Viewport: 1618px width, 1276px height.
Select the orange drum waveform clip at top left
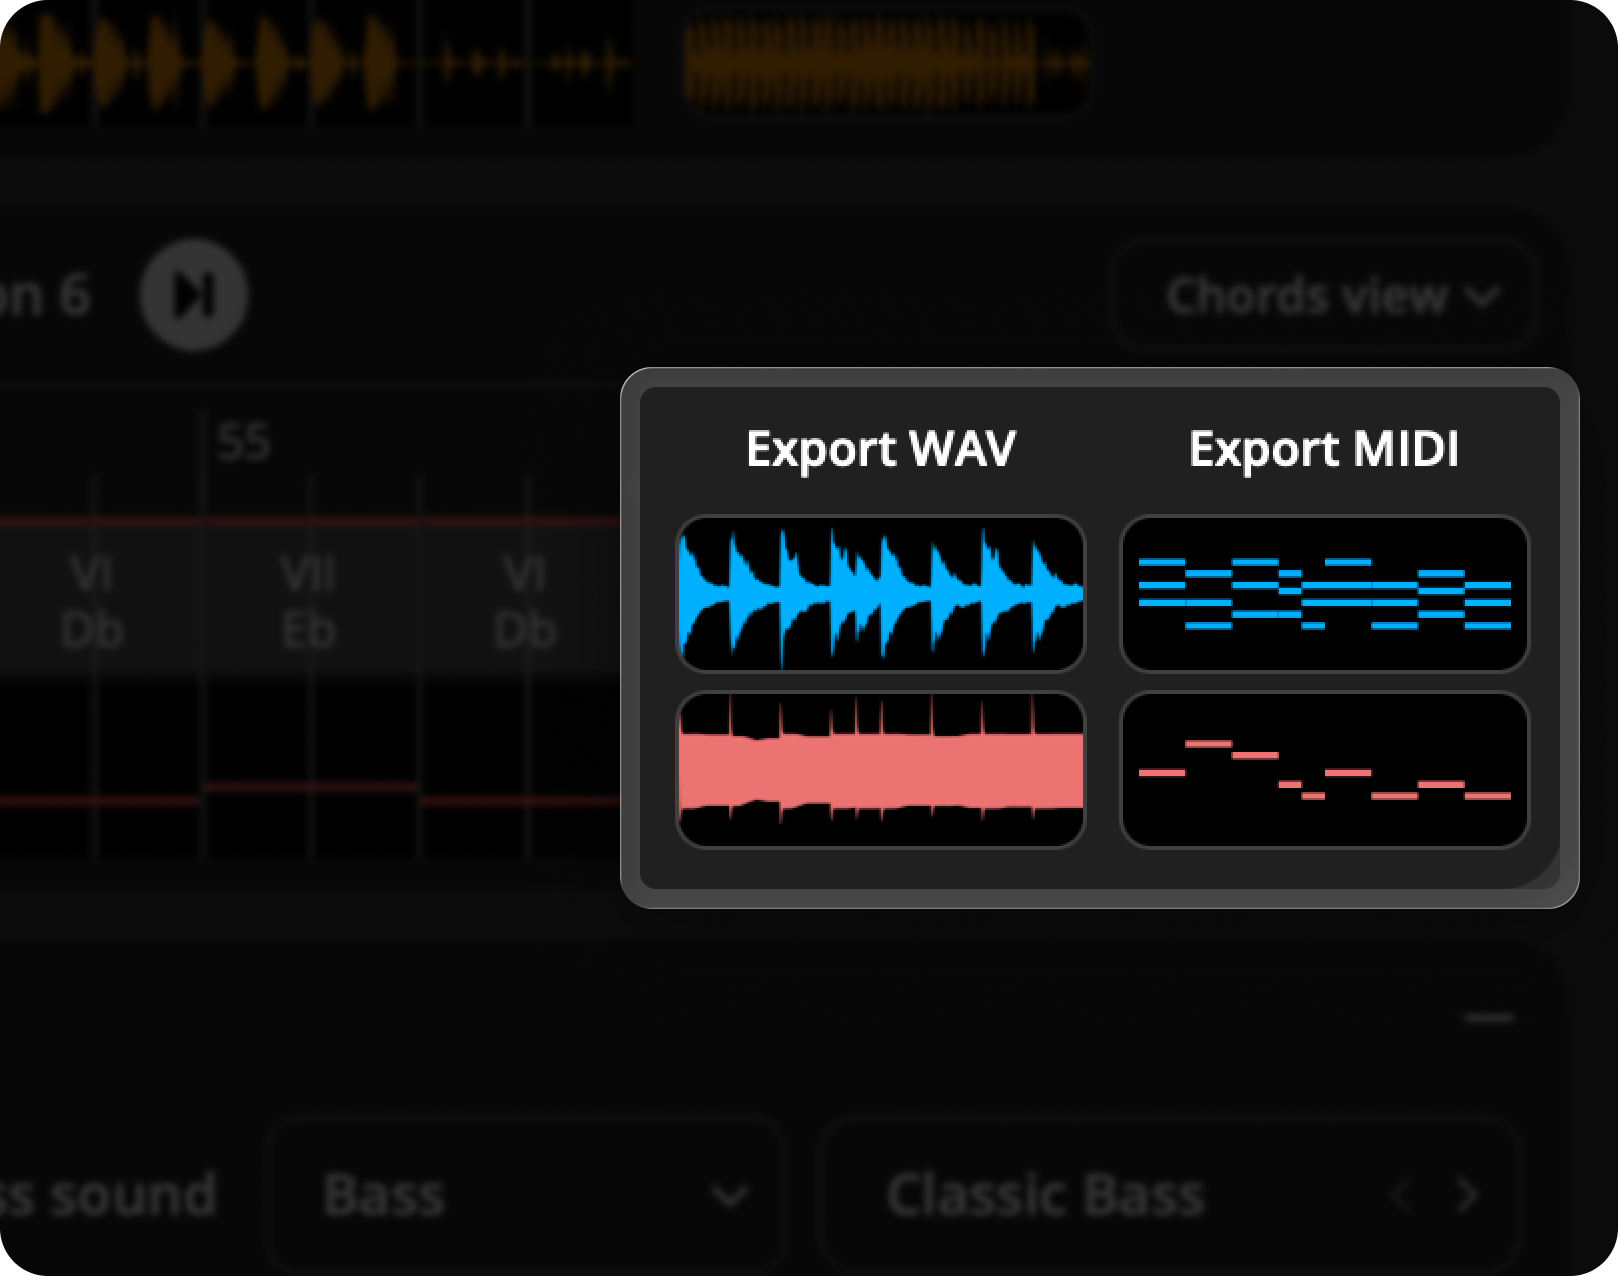click(x=200, y=64)
